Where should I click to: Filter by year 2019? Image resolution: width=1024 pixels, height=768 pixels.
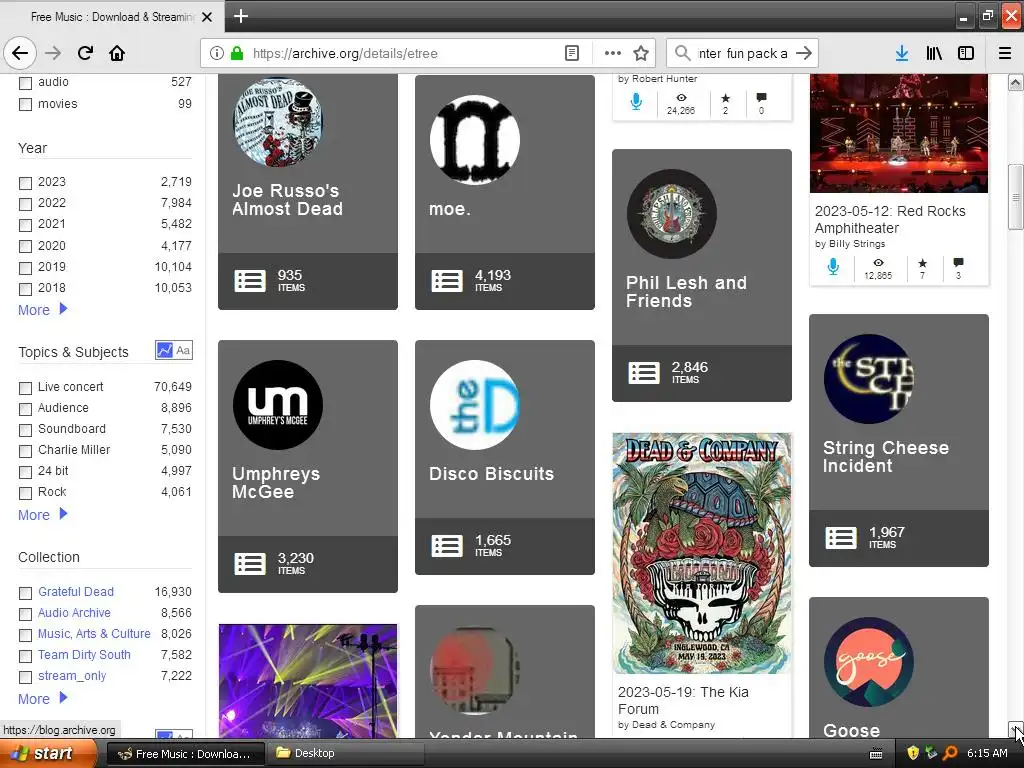(x=25, y=268)
